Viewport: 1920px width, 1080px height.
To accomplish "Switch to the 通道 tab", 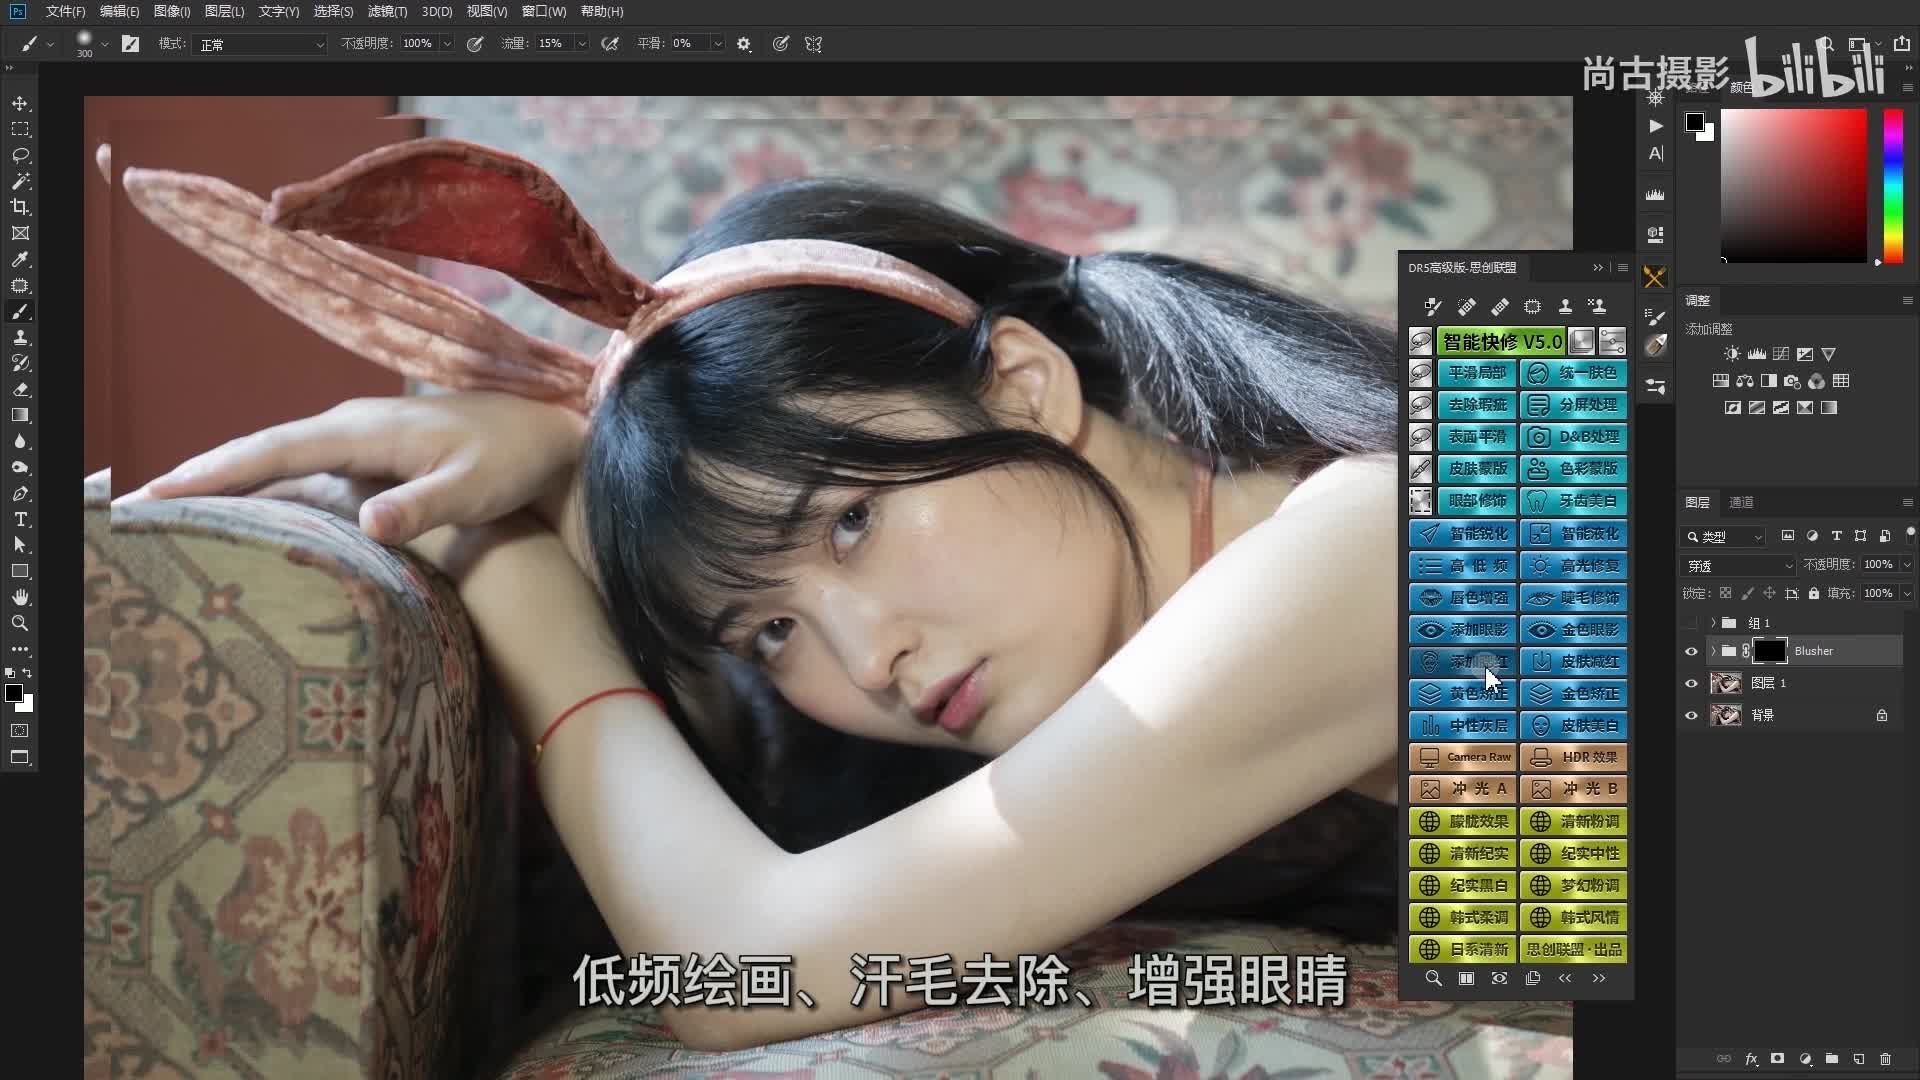I will (1741, 502).
